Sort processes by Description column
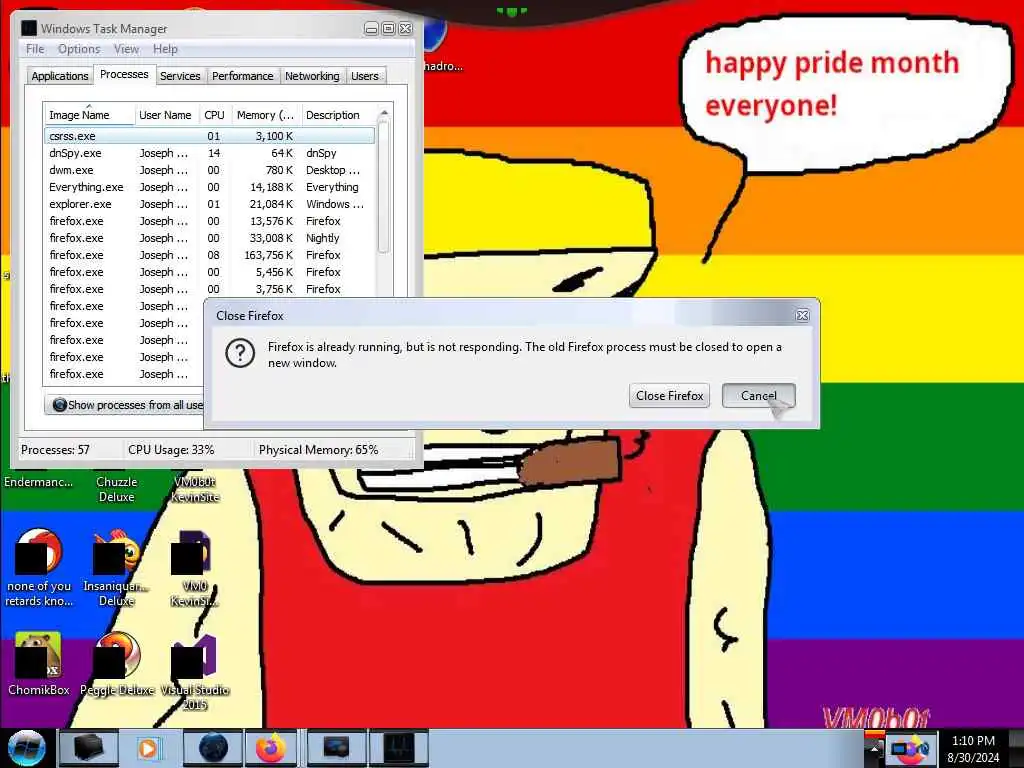 (338, 115)
